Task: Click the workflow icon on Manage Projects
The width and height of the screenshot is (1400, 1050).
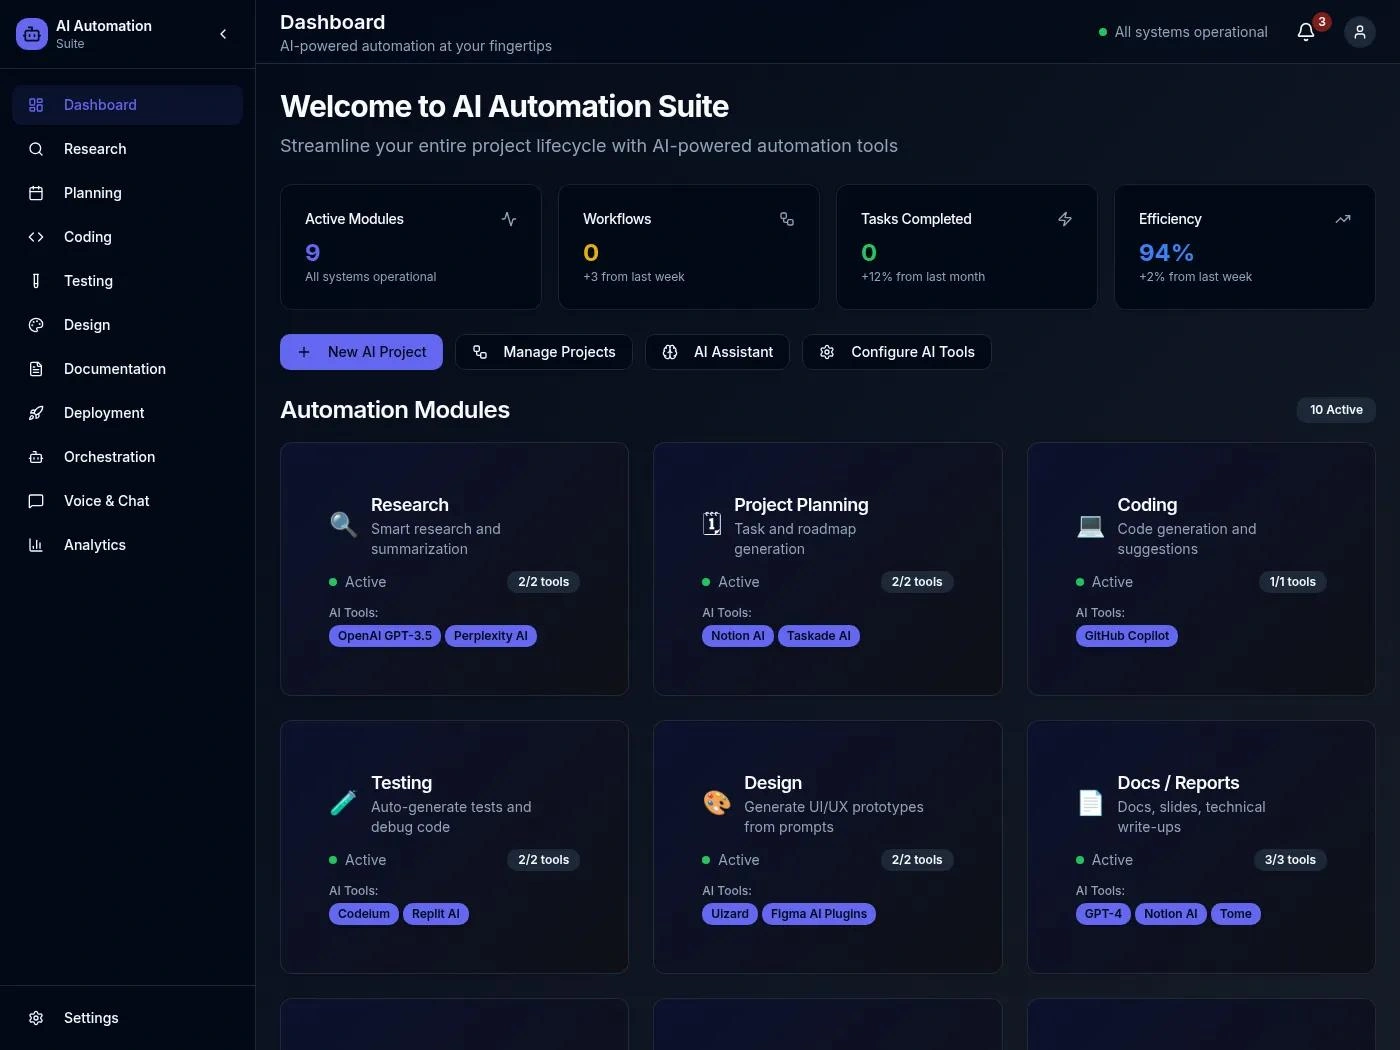Action: [480, 352]
